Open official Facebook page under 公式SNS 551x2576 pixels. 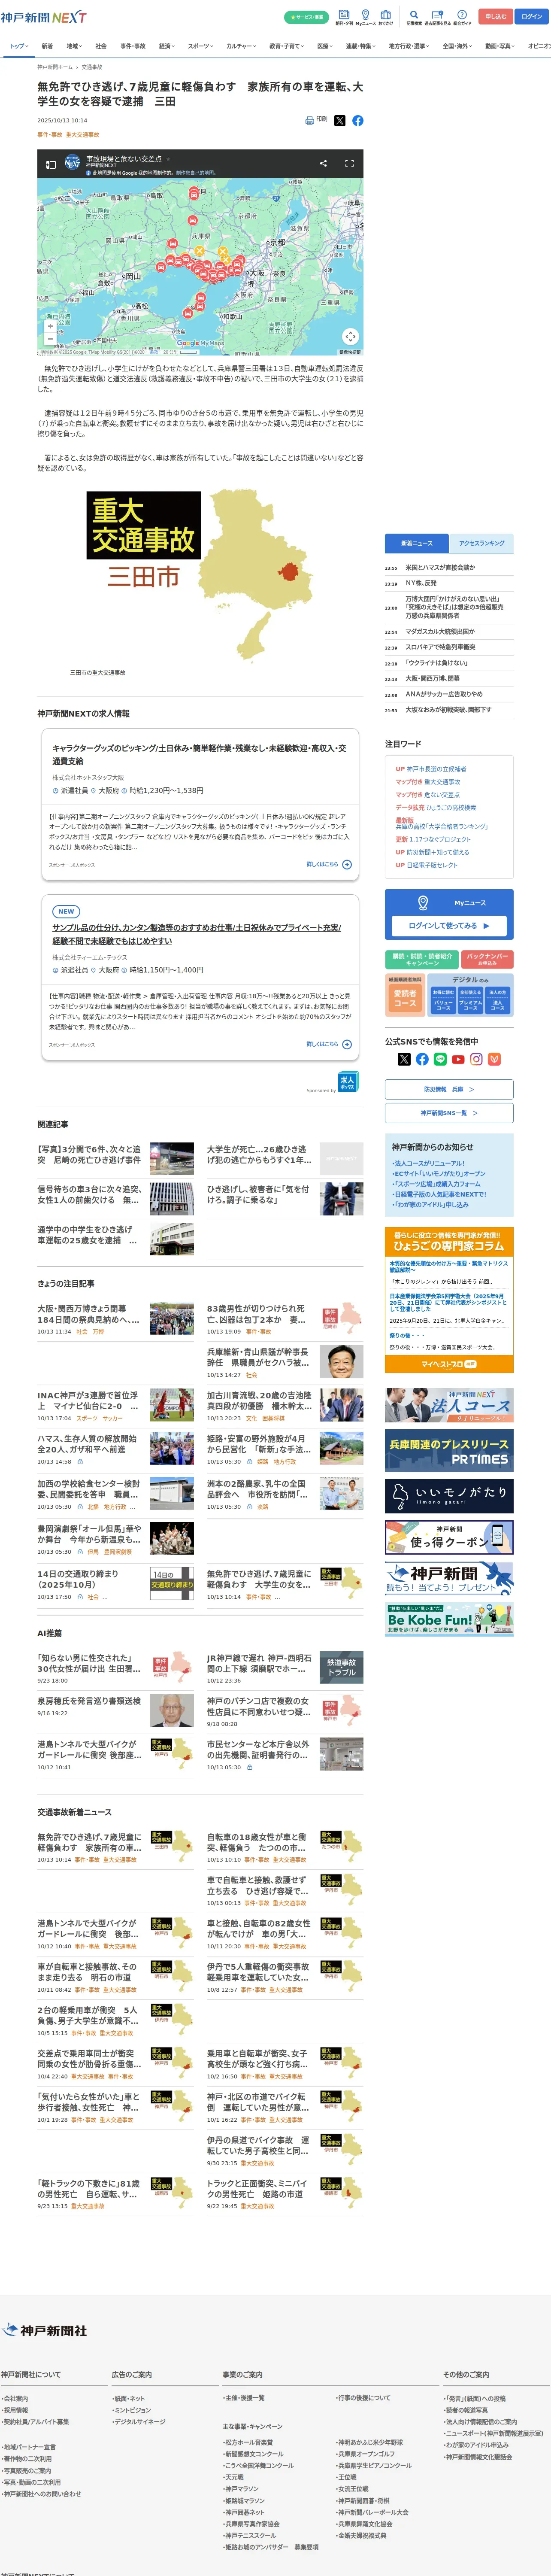point(422,1059)
